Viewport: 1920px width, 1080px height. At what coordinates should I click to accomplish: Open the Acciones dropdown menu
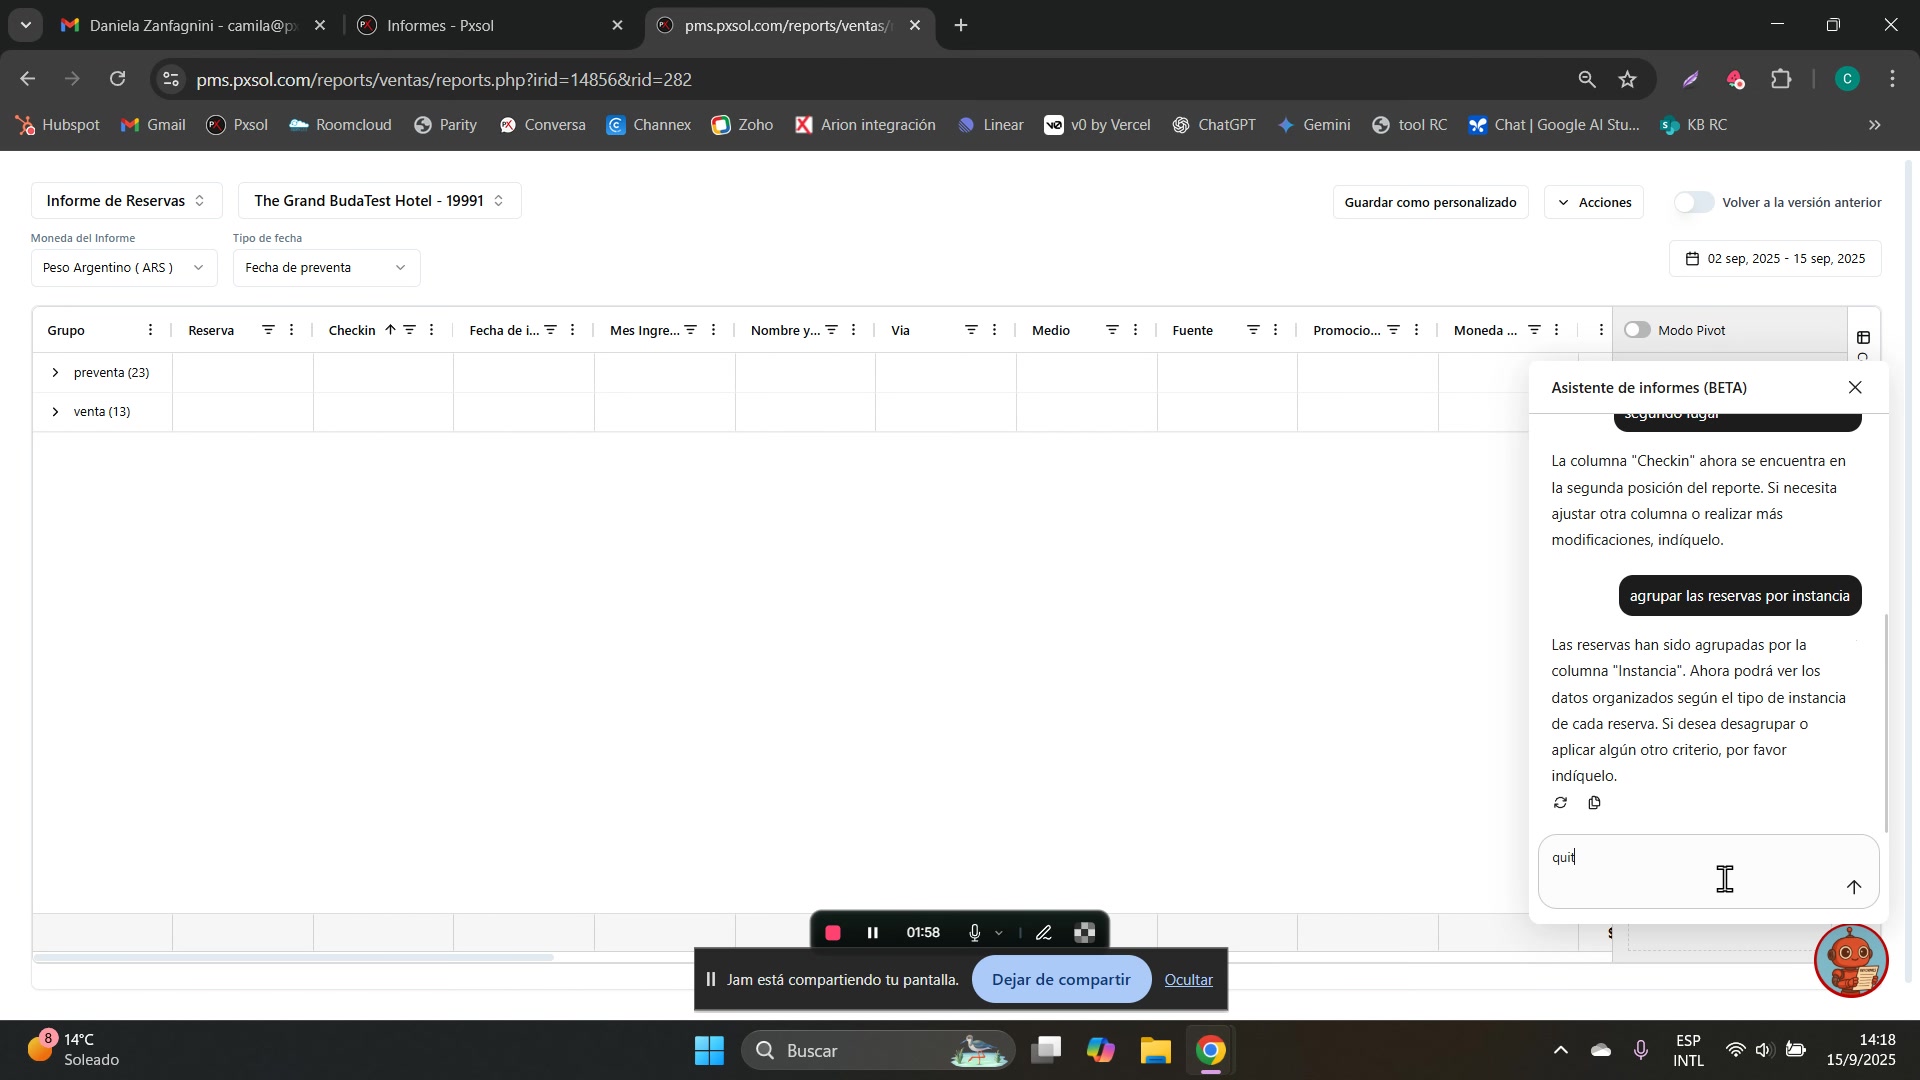tap(1594, 203)
